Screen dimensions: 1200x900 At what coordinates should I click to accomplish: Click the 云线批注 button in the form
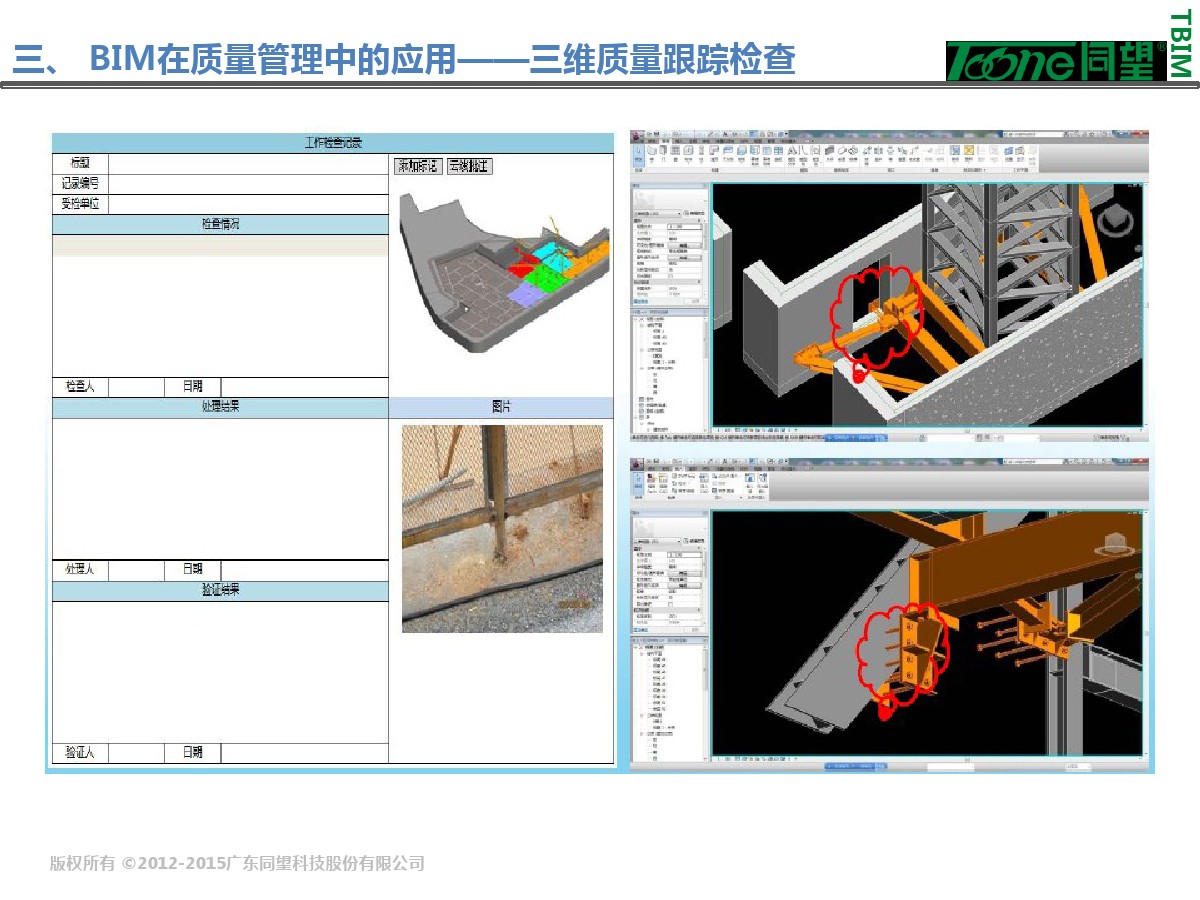(x=469, y=166)
